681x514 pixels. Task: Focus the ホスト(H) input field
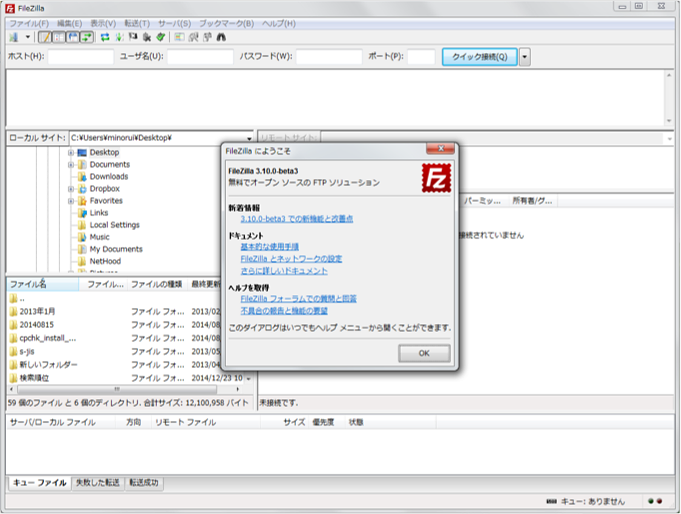coord(80,56)
